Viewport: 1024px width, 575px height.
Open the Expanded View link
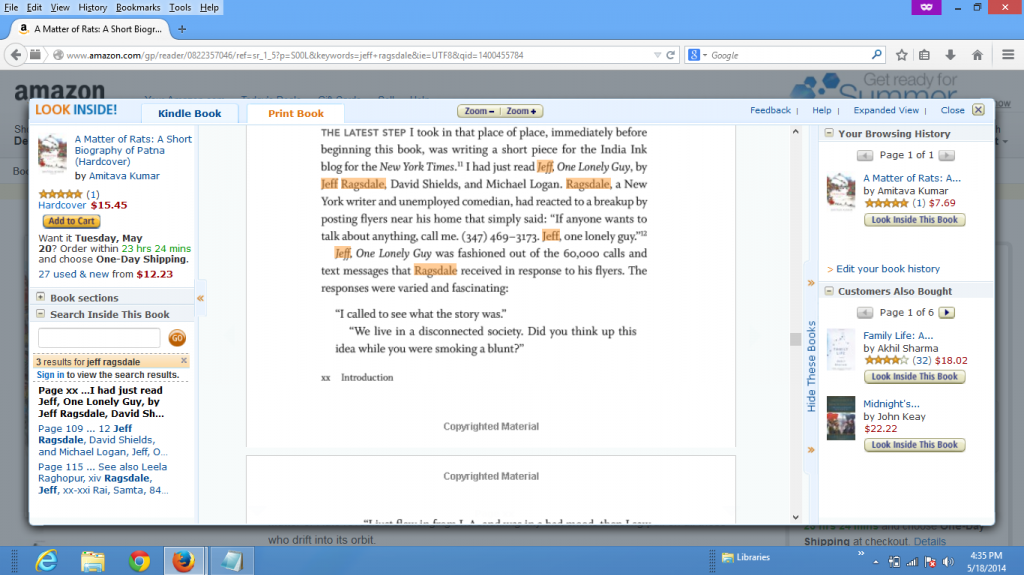(885, 110)
